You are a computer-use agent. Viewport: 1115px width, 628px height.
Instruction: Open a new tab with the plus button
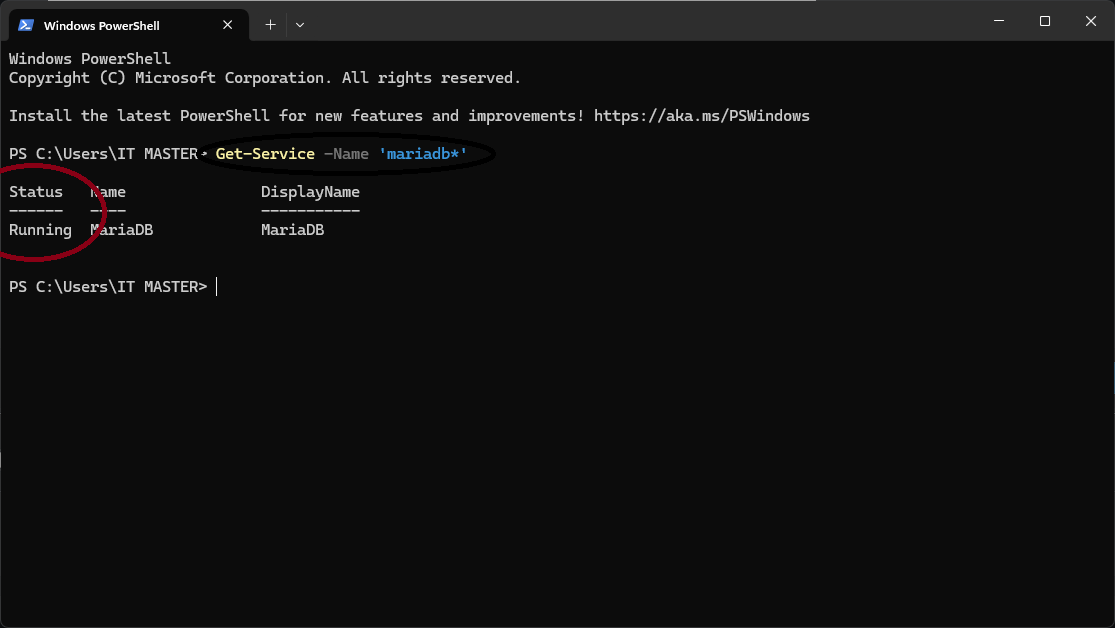[x=270, y=25]
